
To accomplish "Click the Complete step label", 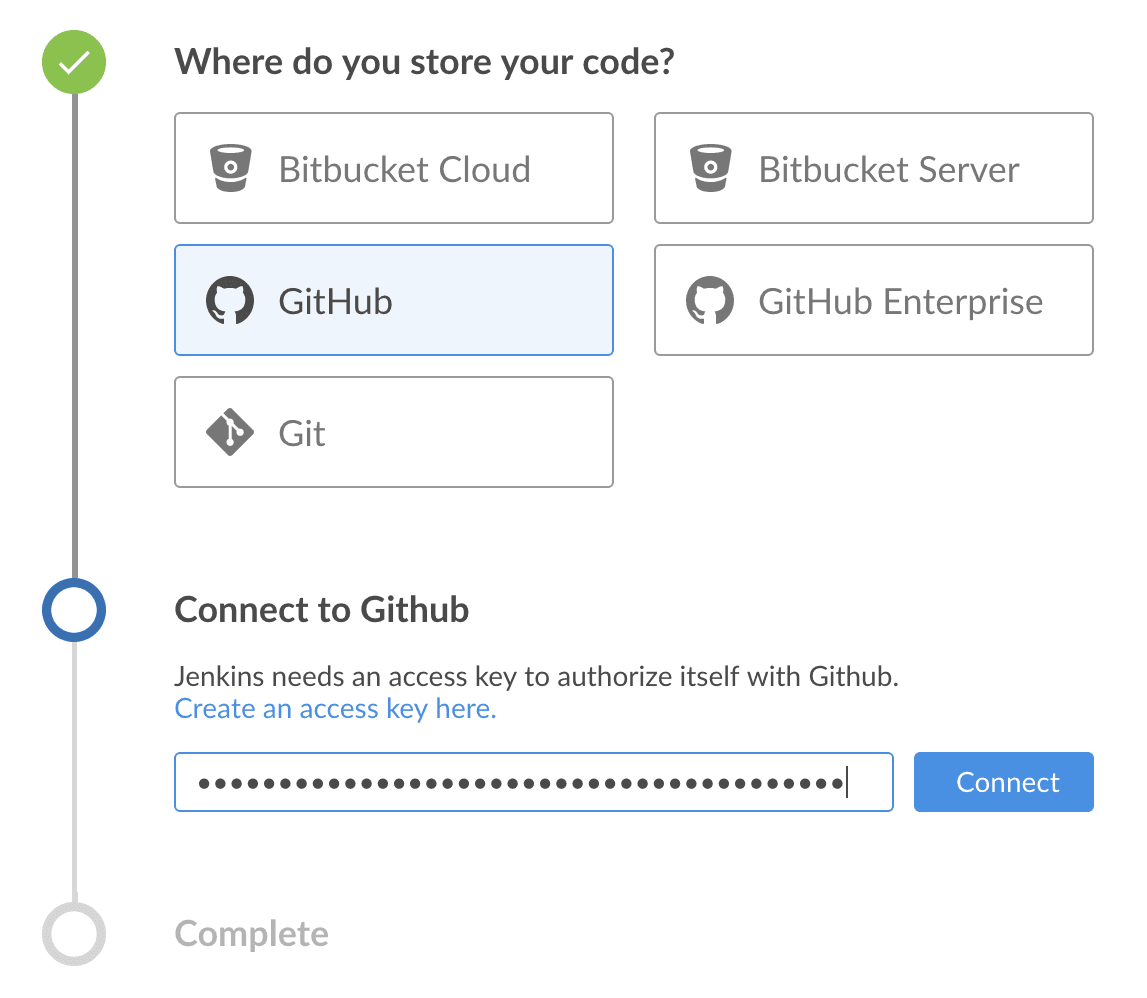I will (x=251, y=933).
